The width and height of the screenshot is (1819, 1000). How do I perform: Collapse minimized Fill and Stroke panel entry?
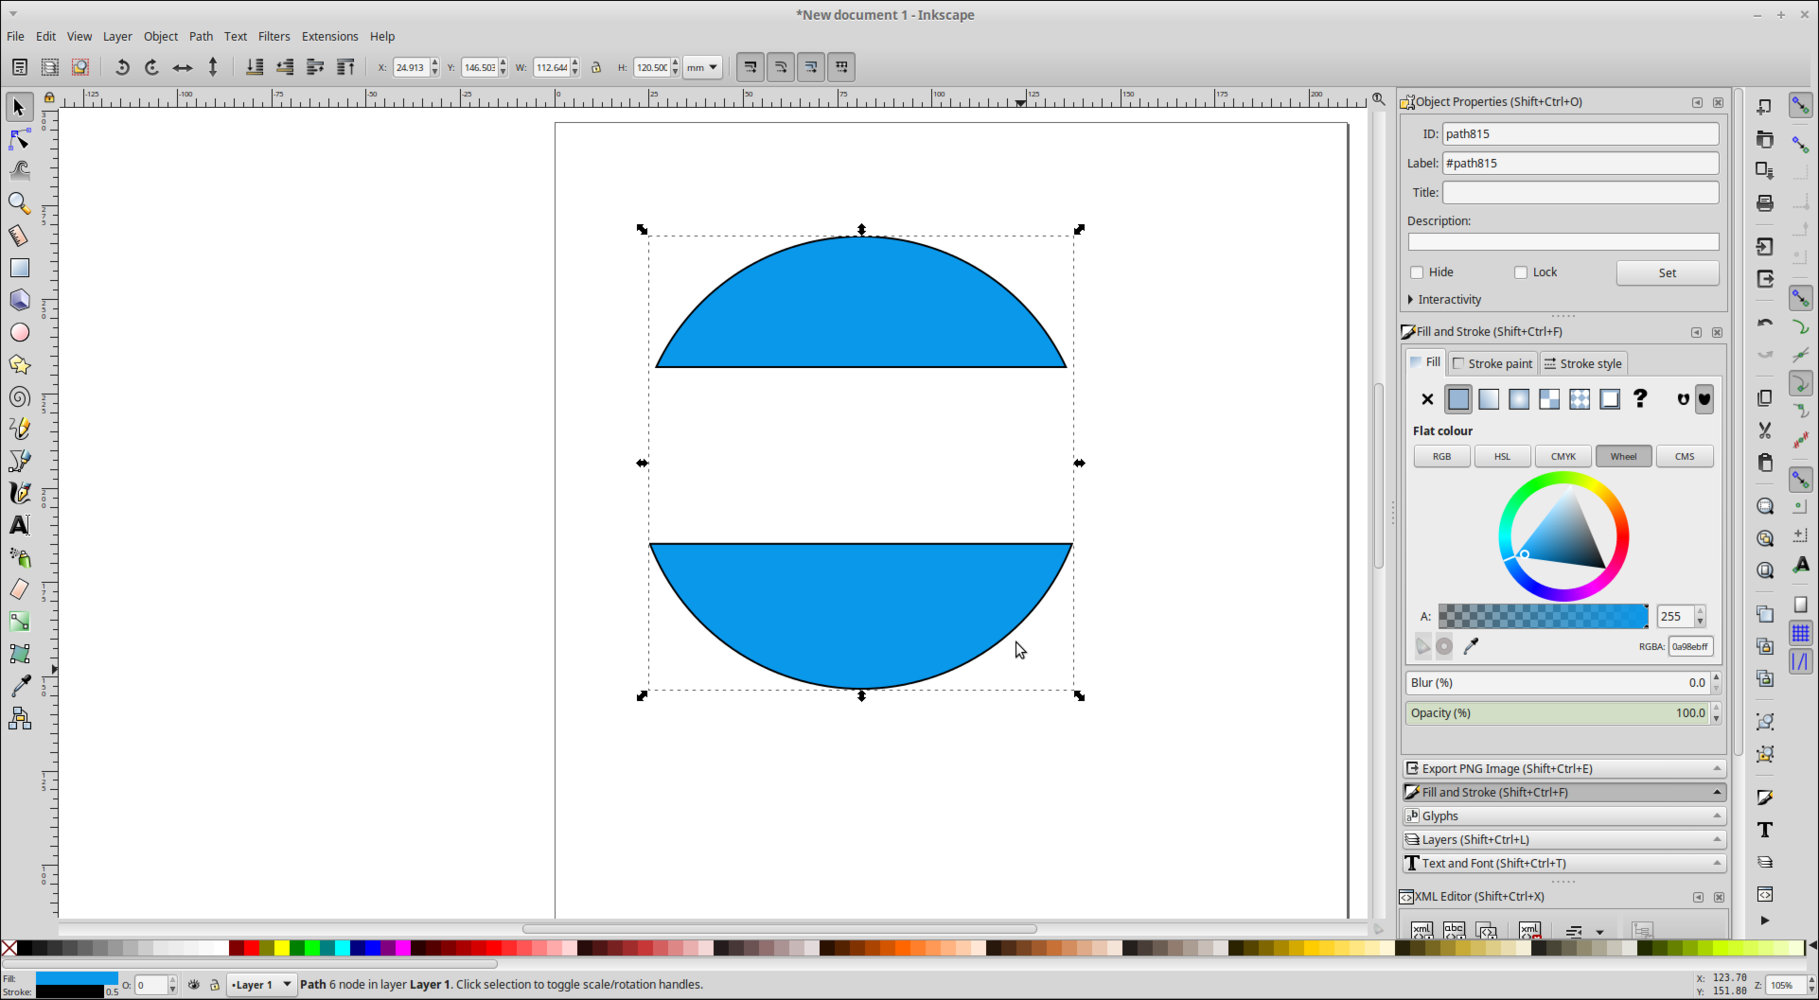[1564, 792]
